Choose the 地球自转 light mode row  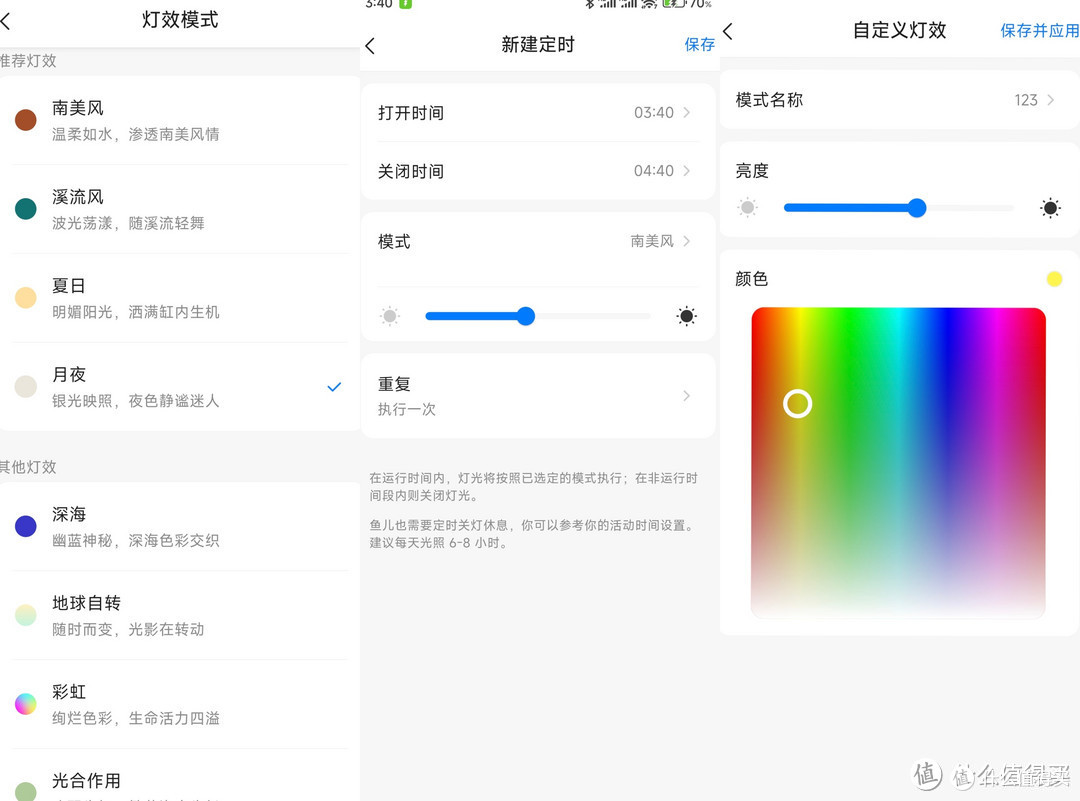tap(180, 616)
